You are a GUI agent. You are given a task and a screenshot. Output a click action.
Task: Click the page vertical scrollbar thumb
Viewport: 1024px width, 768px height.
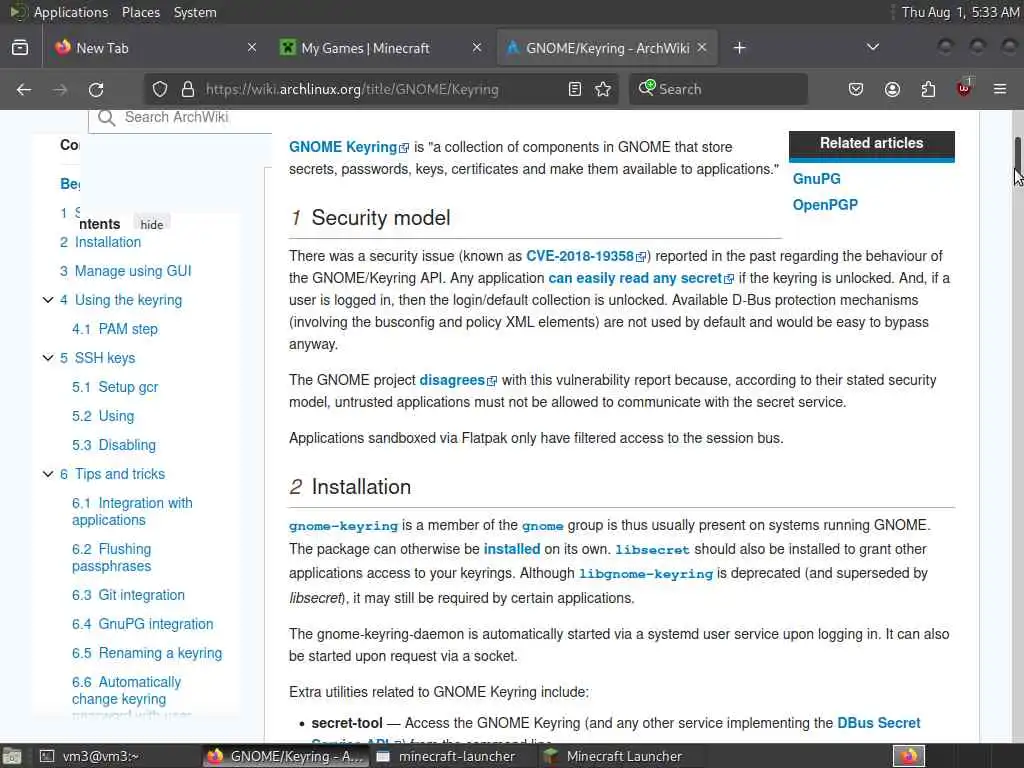[1017, 154]
